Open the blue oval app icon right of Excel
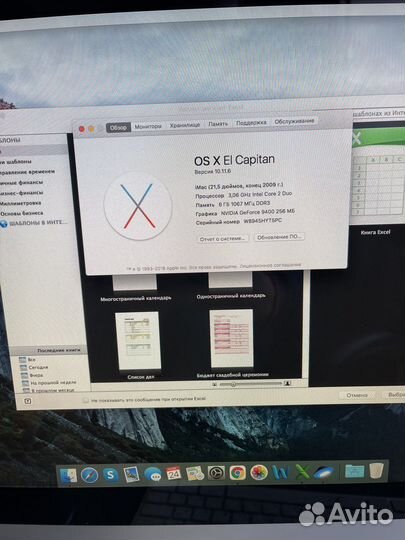The width and height of the screenshot is (405, 540). [323, 472]
